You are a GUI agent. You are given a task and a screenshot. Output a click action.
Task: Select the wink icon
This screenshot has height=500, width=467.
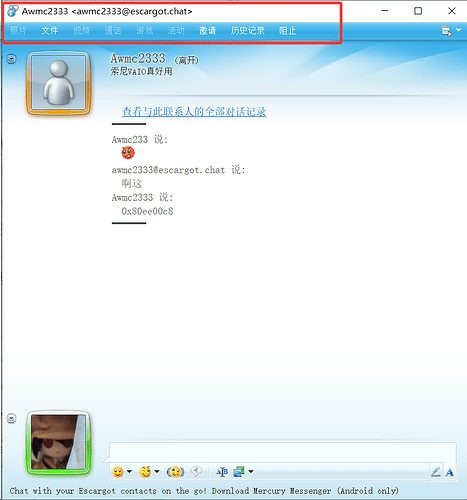pyautogui.click(x=145, y=472)
